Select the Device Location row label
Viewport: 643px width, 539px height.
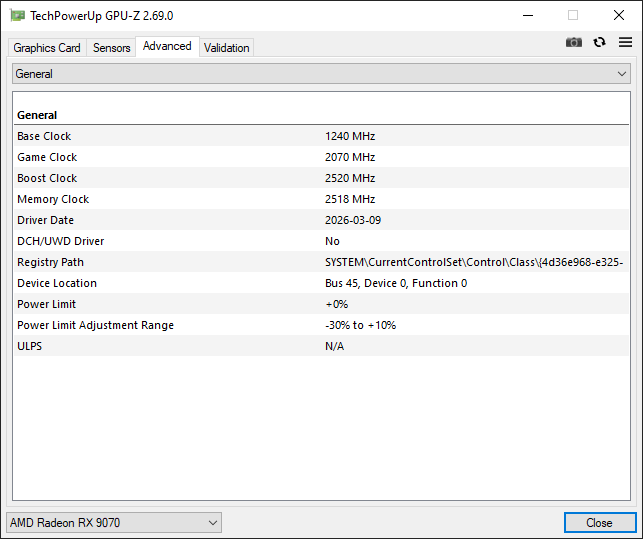click(x=57, y=283)
